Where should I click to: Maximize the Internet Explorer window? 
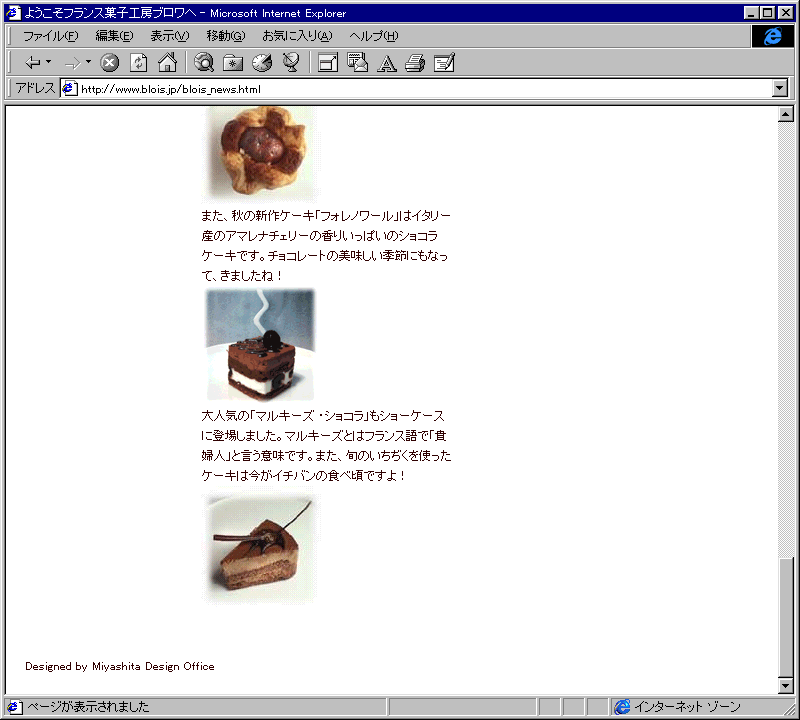[767, 13]
